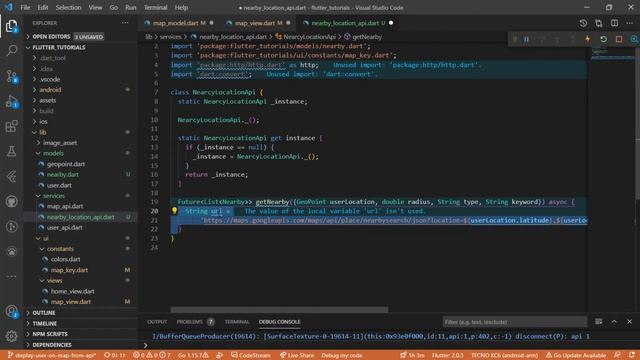This screenshot has height=360, width=640.
Task: Pause the debug session
Action: click(527, 39)
